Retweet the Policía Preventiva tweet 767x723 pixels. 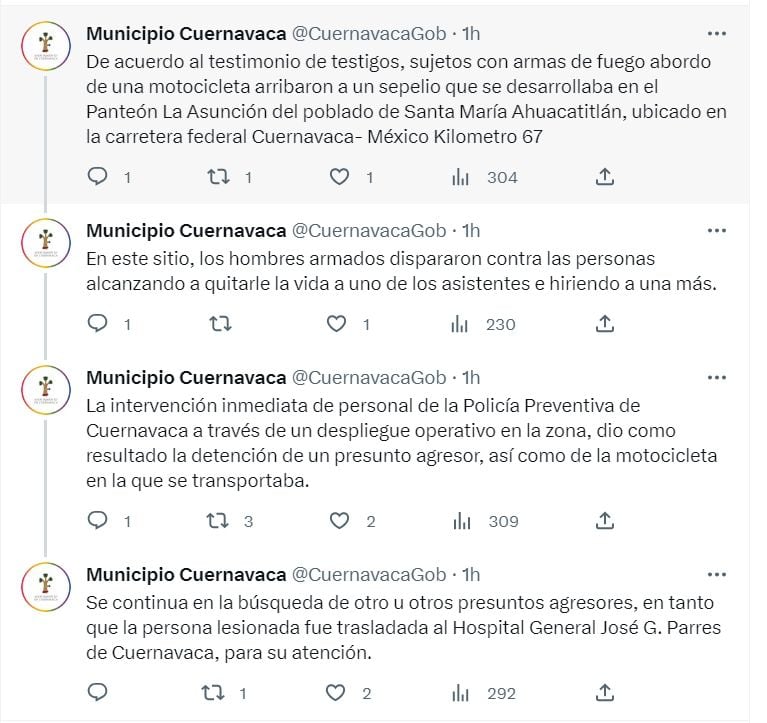pos(218,521)
